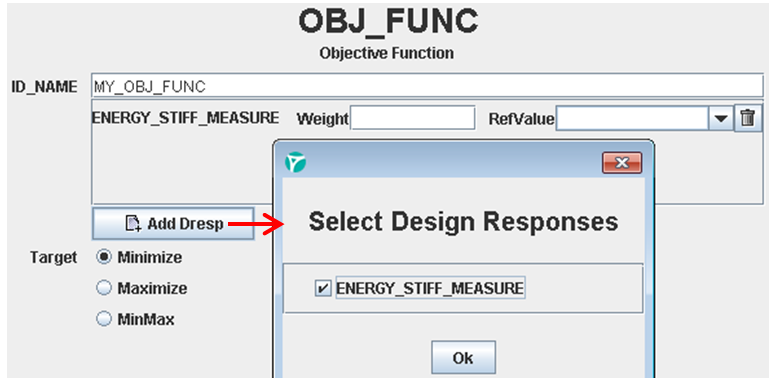Image resolution: width=777 pixels, height=382 pixels.
Task: Pick the MinMax target radio button
Action: click(104, 319)
